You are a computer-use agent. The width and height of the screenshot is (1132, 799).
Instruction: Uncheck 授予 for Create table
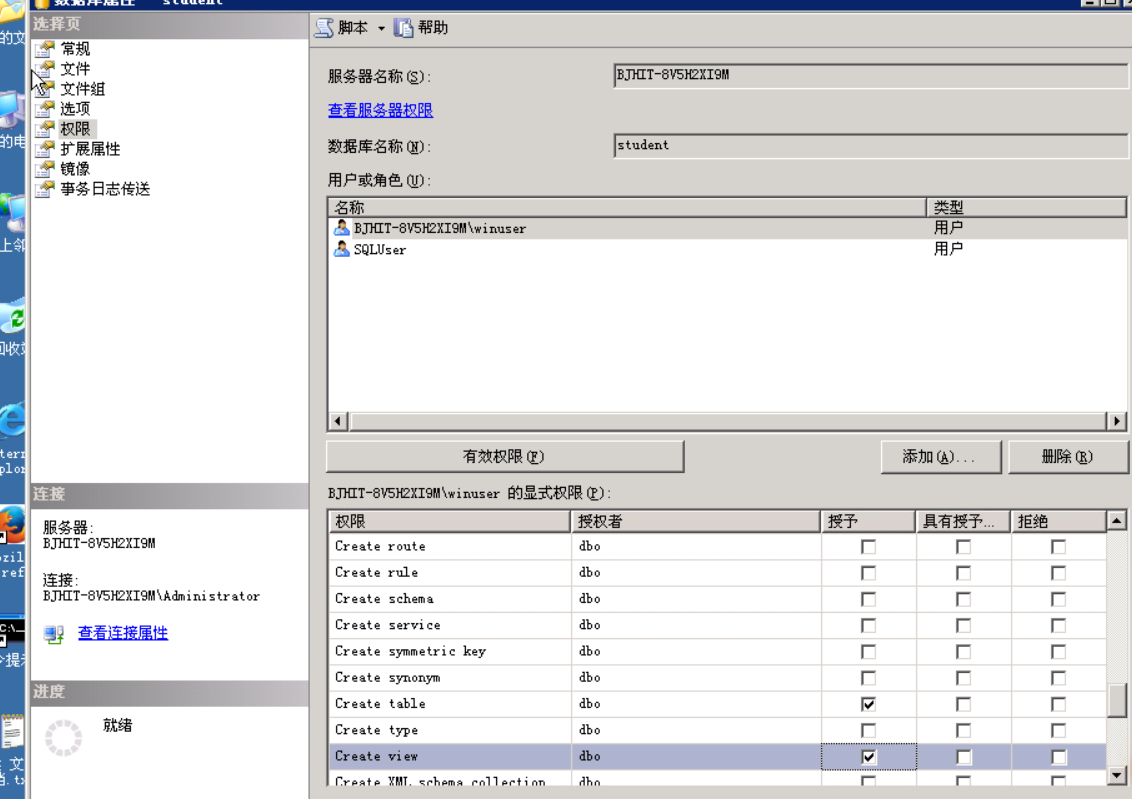tap(868, 704)
